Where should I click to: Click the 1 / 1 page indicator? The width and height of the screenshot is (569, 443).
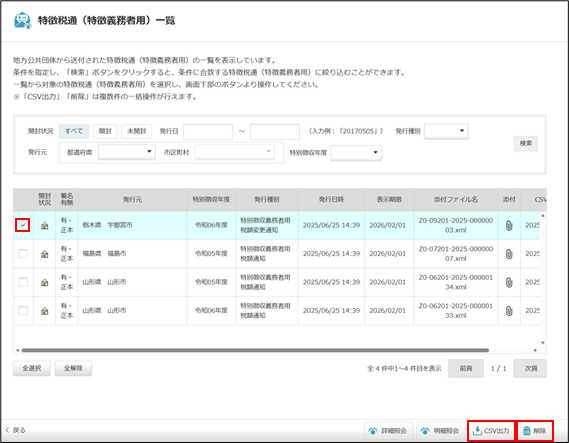click(x=498, y=369)
